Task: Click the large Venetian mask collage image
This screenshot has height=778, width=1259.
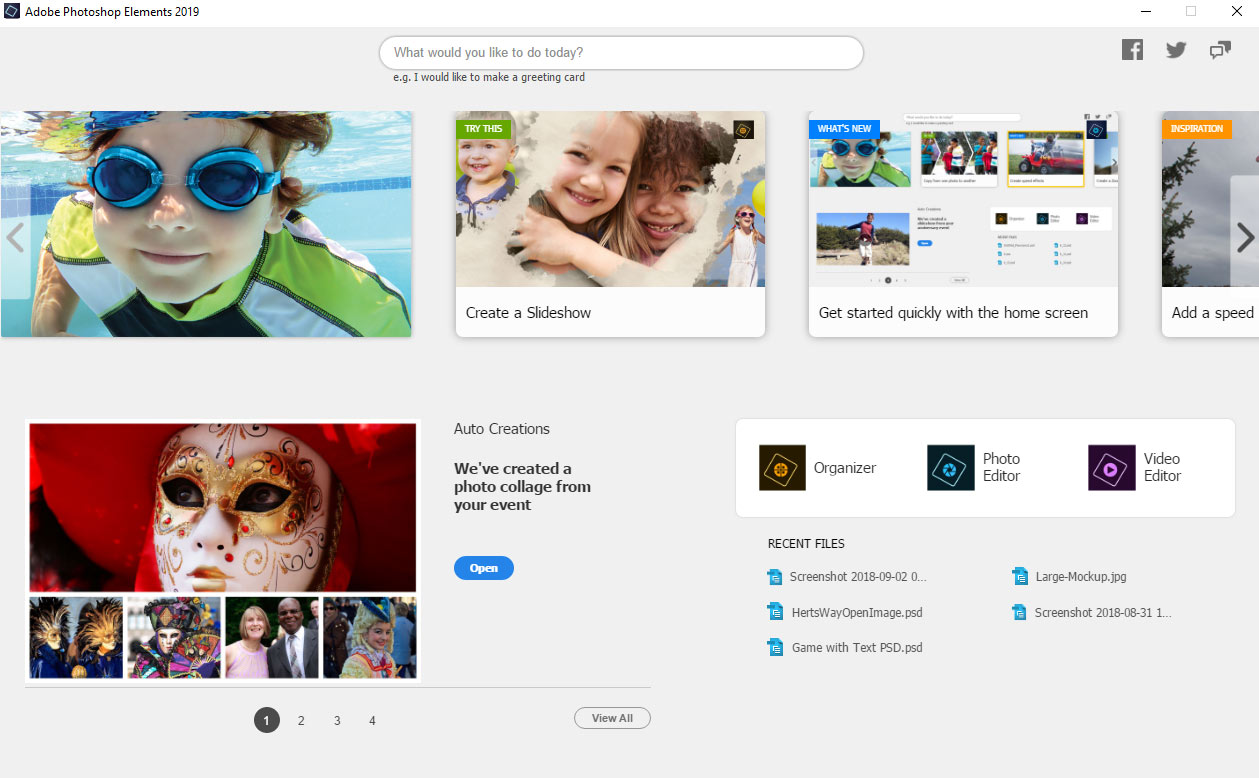Action: click(223, 507)
